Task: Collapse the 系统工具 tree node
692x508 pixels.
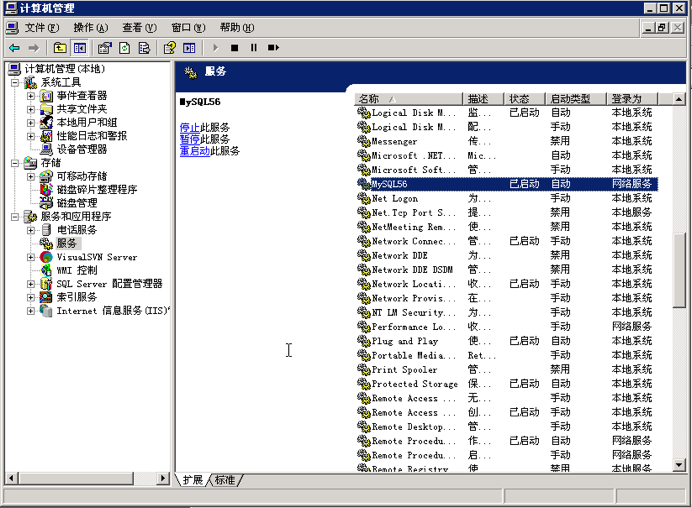Action: pyautogui.click(x=15, y=83)
